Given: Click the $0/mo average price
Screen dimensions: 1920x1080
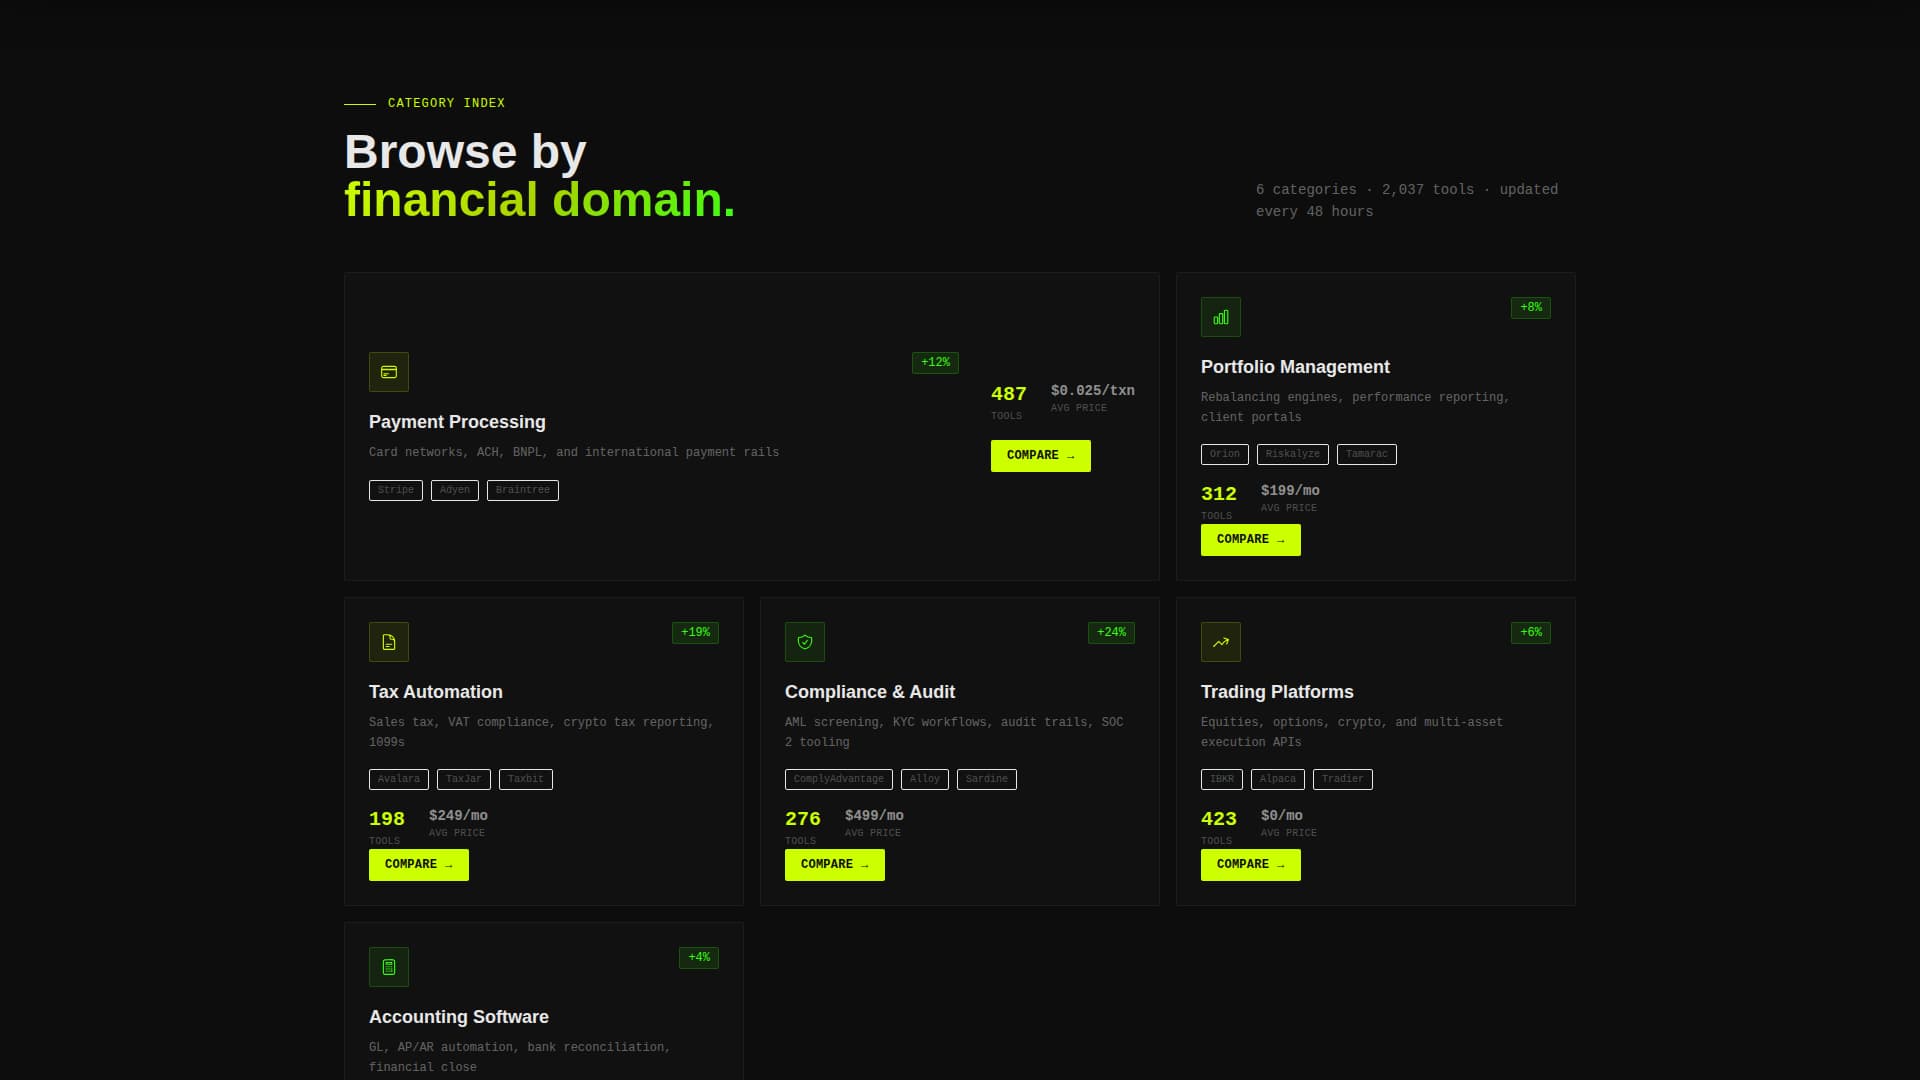Looking at the screenshot, I should coord(1282,816).
